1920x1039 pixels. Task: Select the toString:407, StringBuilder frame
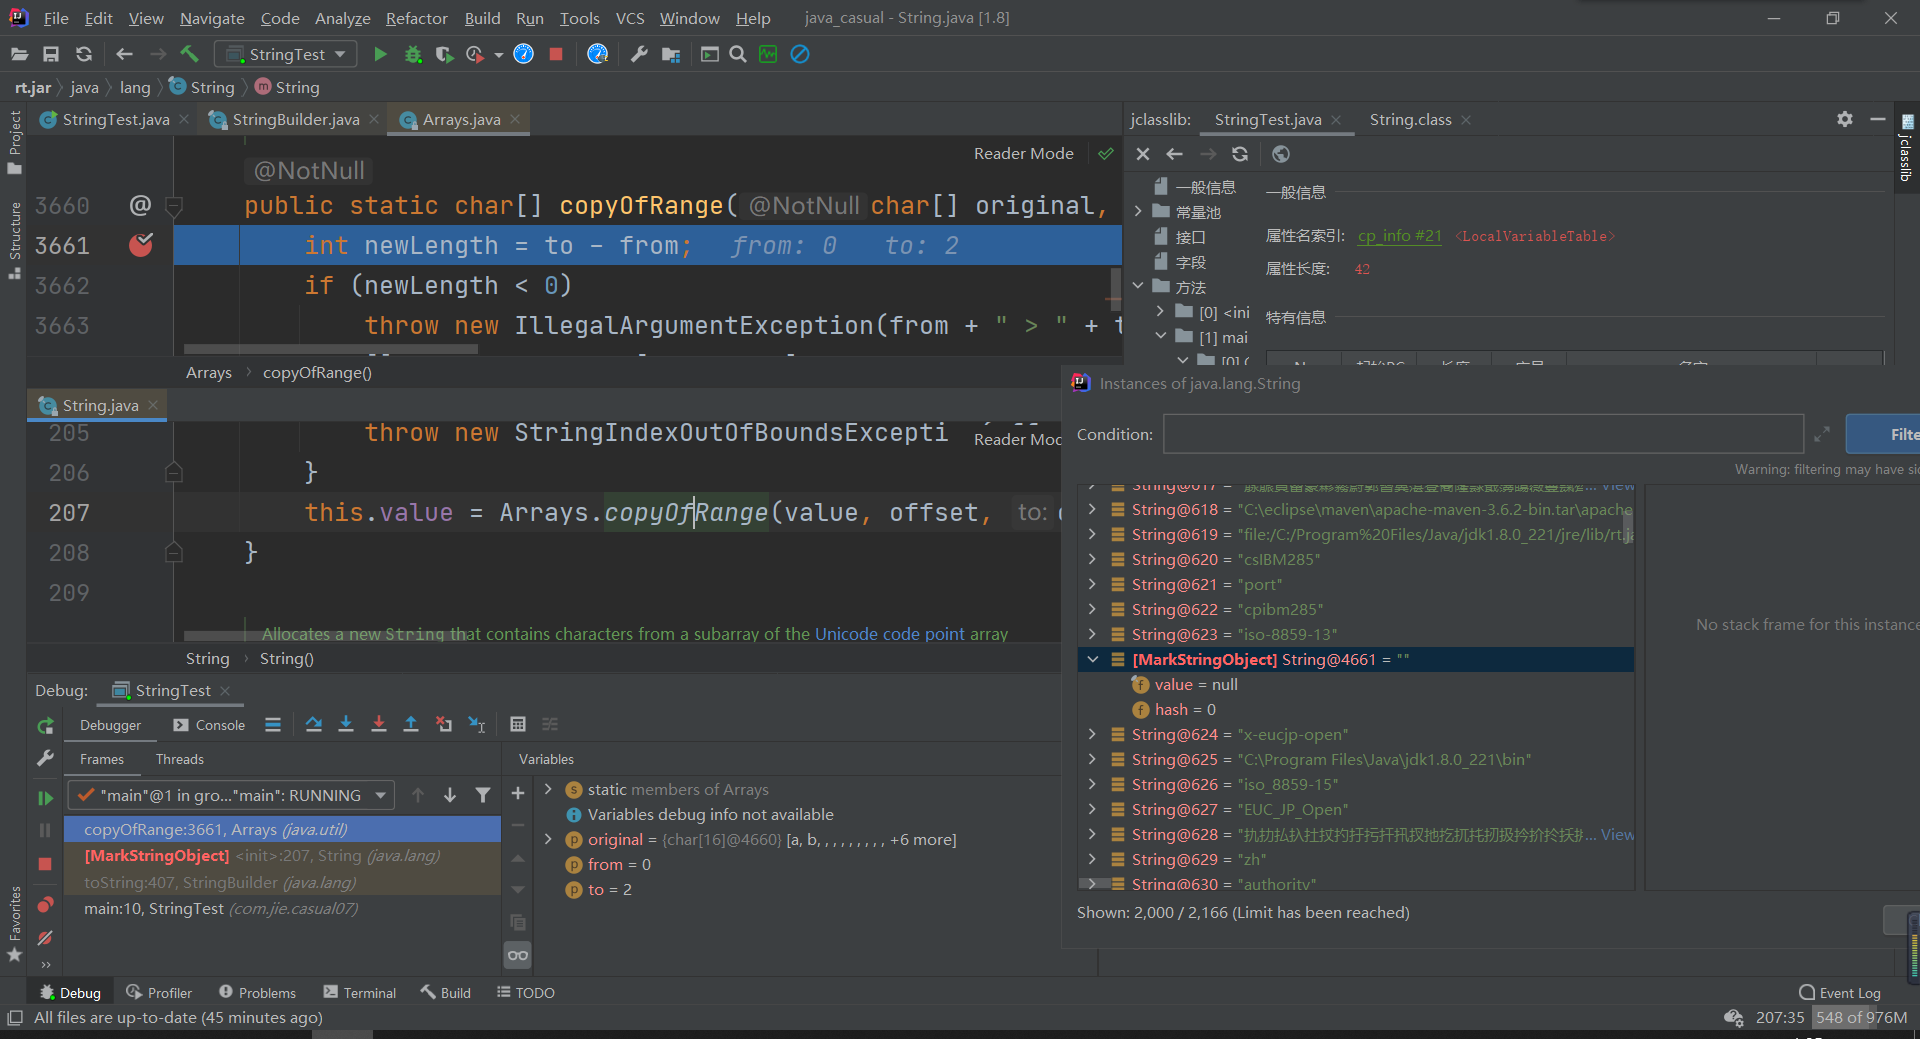tap(282, 882)
